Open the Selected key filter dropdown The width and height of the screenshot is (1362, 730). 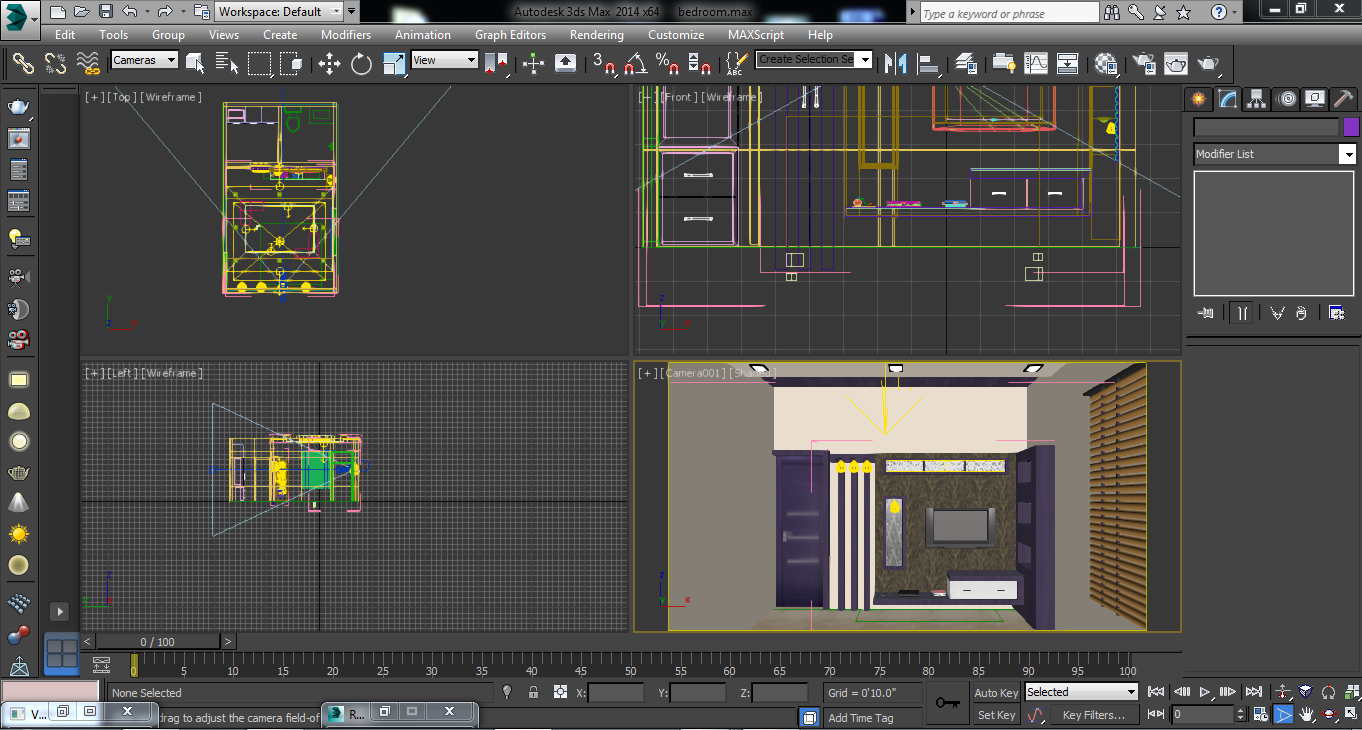[1081, 692]
